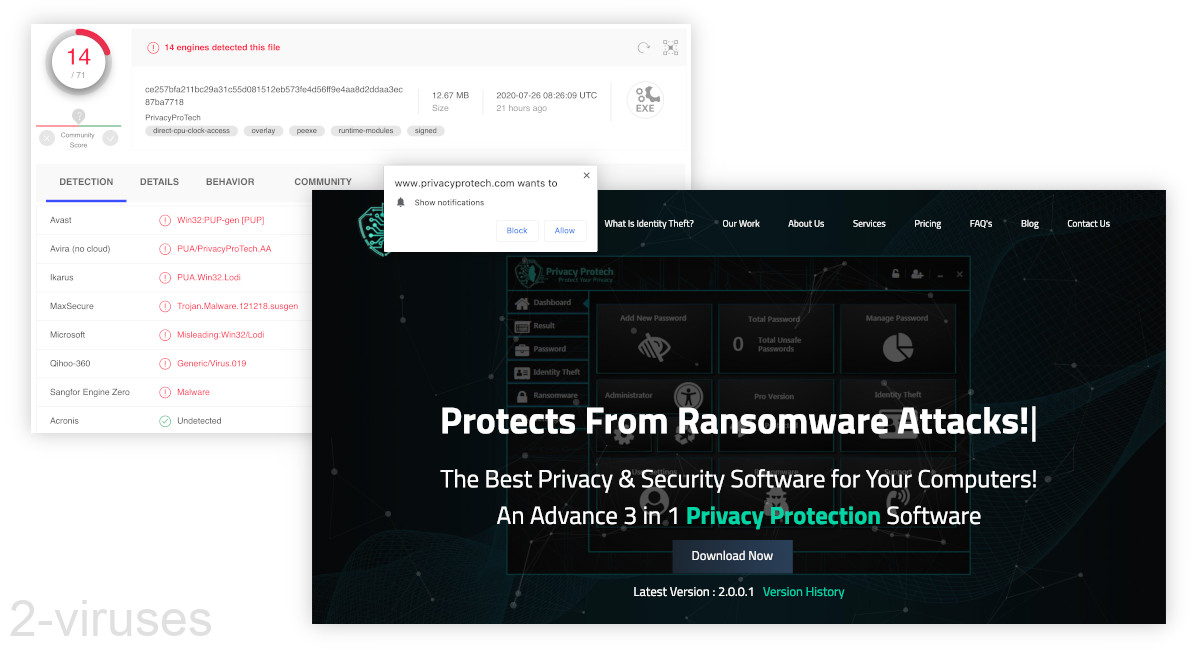Screen dimensions: 1200x650
Task: Click the EXE file type icon
Action: click(645, 100)
